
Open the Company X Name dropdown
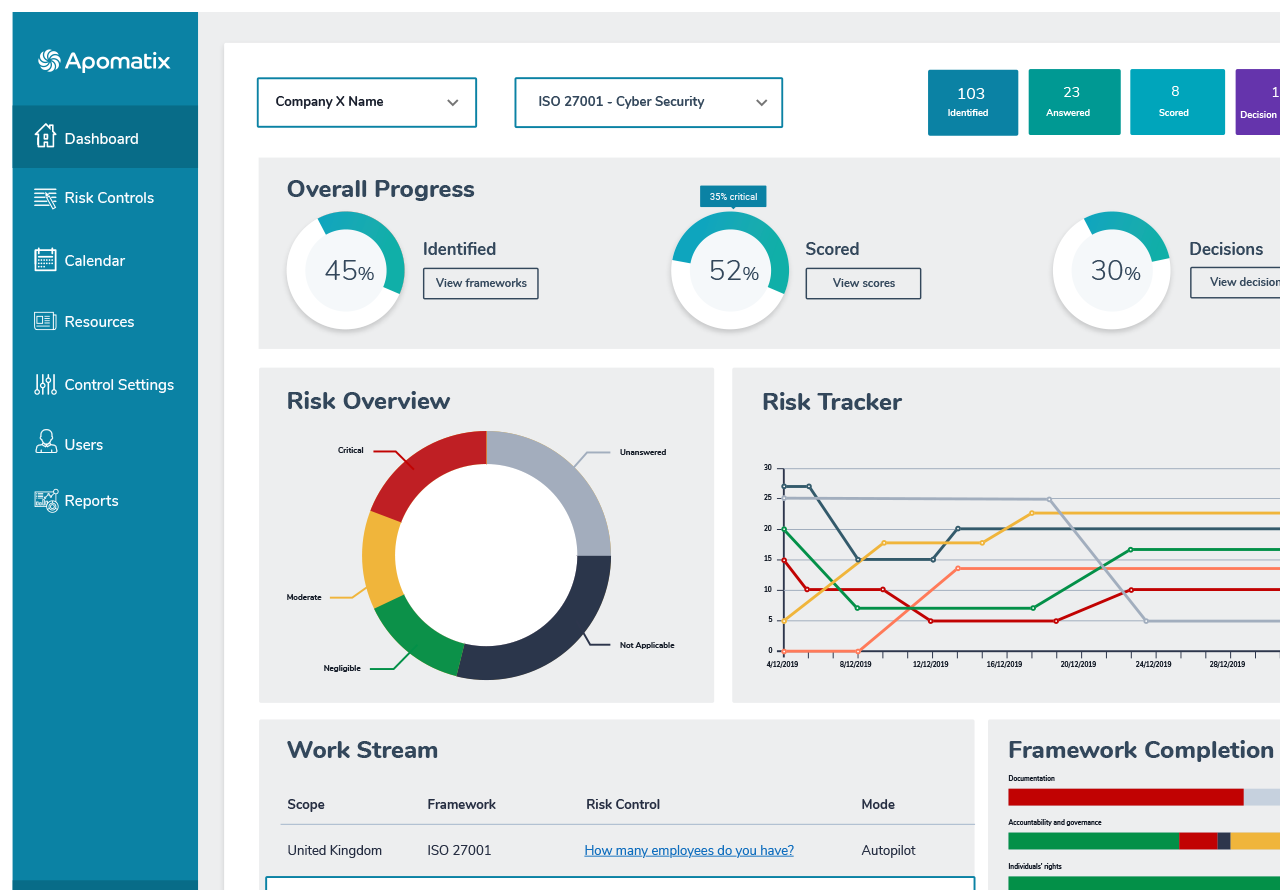pyautogui.click(x=366, y=102)
